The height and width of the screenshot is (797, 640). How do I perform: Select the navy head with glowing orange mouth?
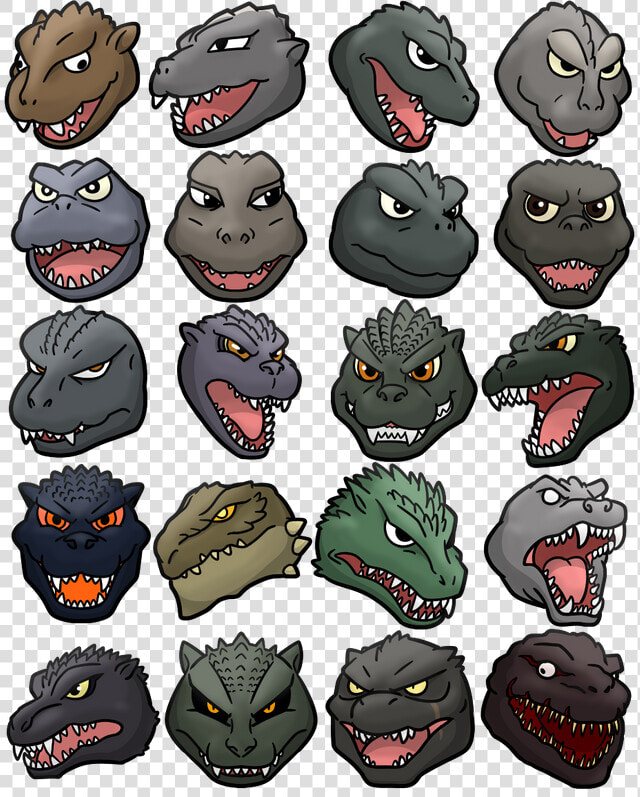click(x=81, y=543)
